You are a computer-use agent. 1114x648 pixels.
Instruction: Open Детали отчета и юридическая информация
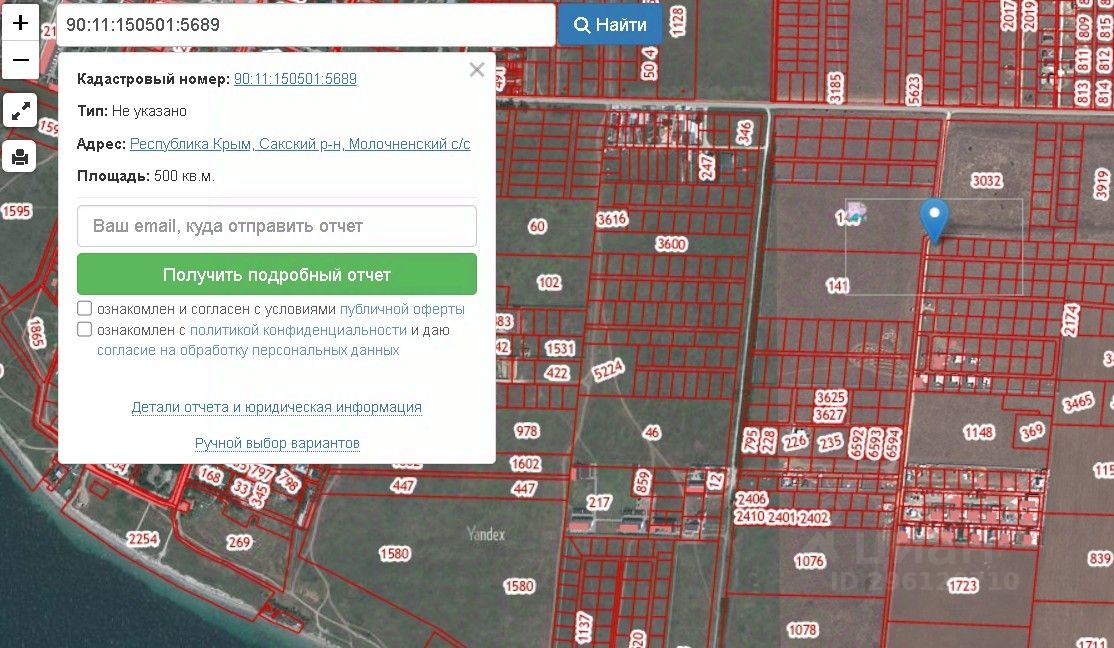point(276,407)
